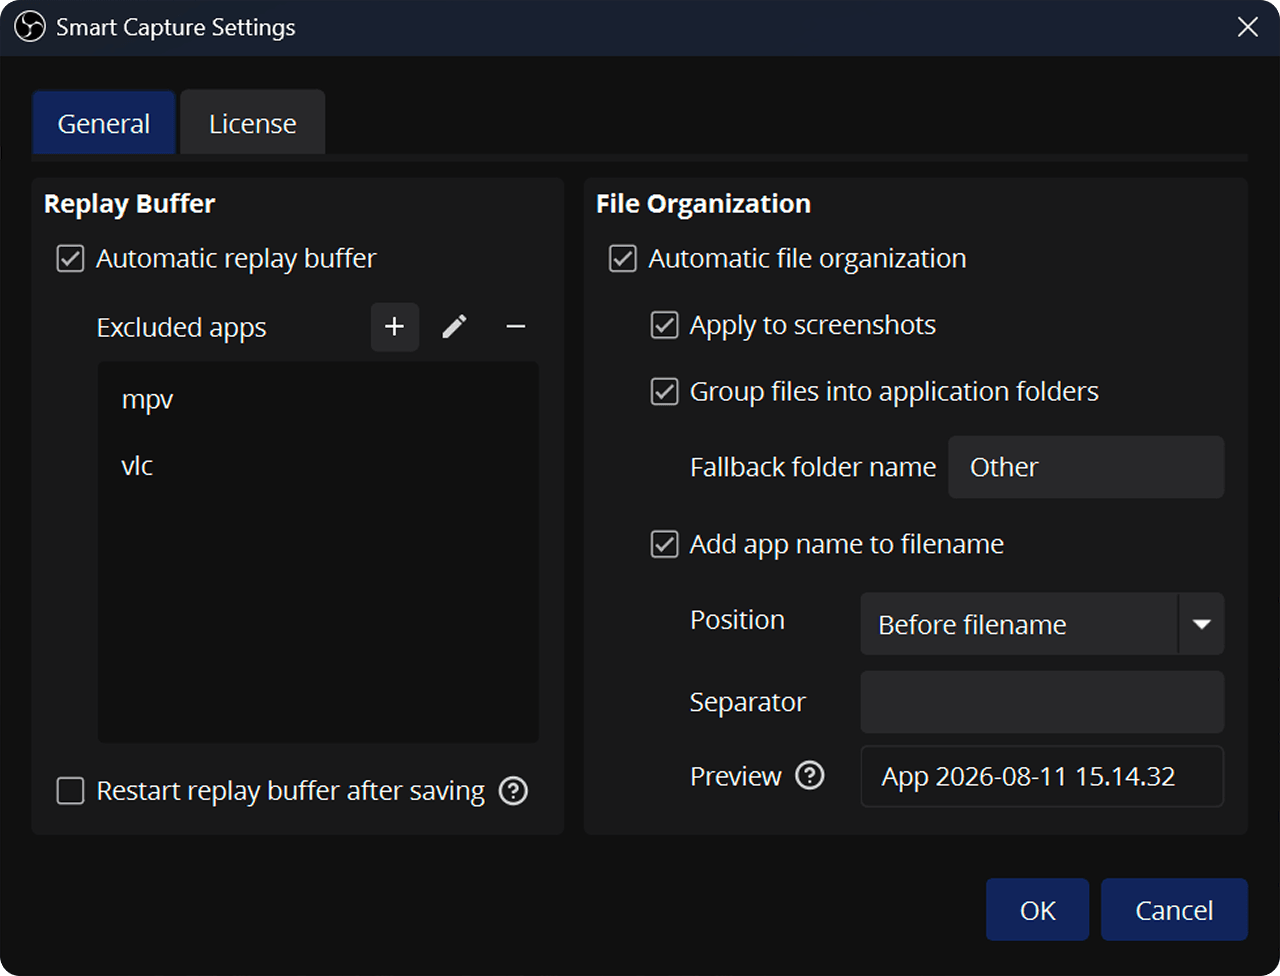Switch to the License tab
The image size is (1280, 976).
[x=253, y=123]
